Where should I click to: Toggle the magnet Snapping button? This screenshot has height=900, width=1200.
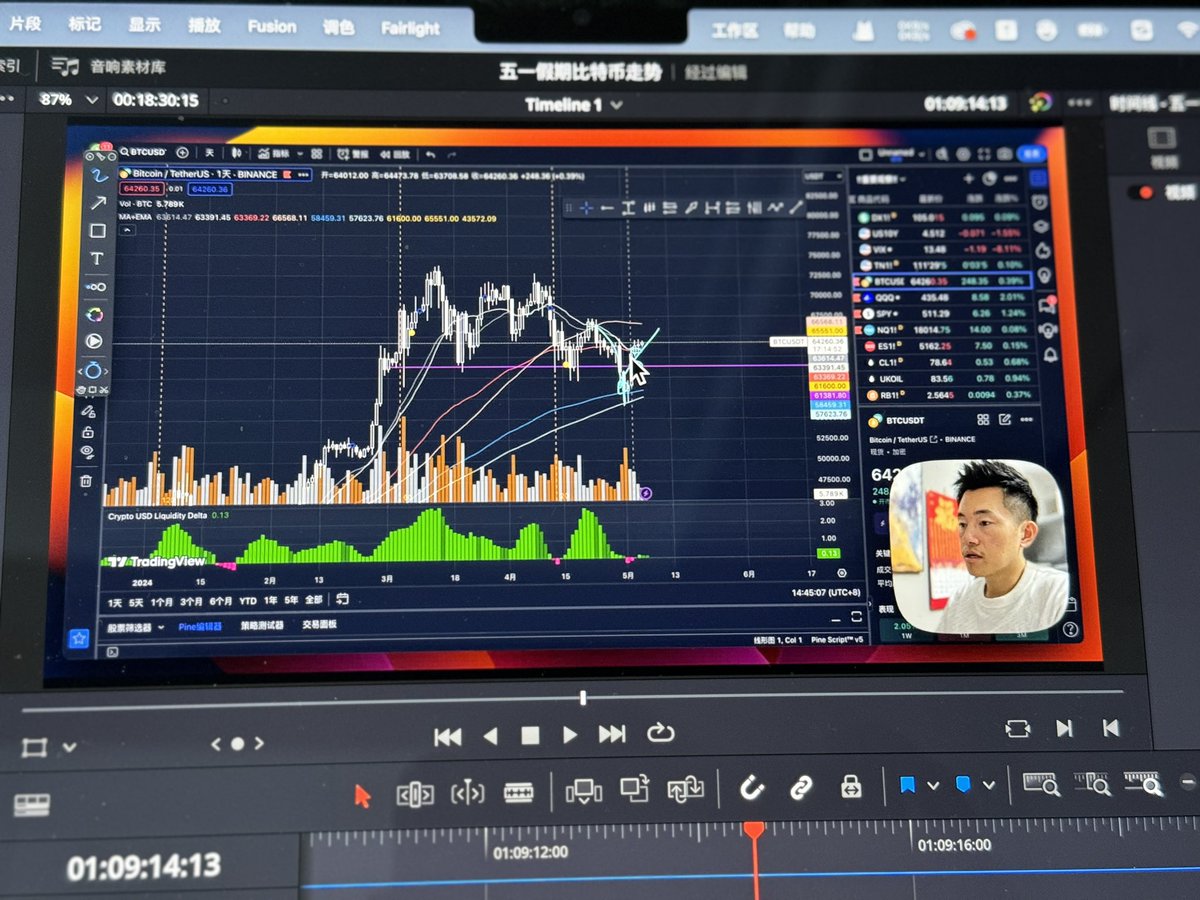point(750,789)
